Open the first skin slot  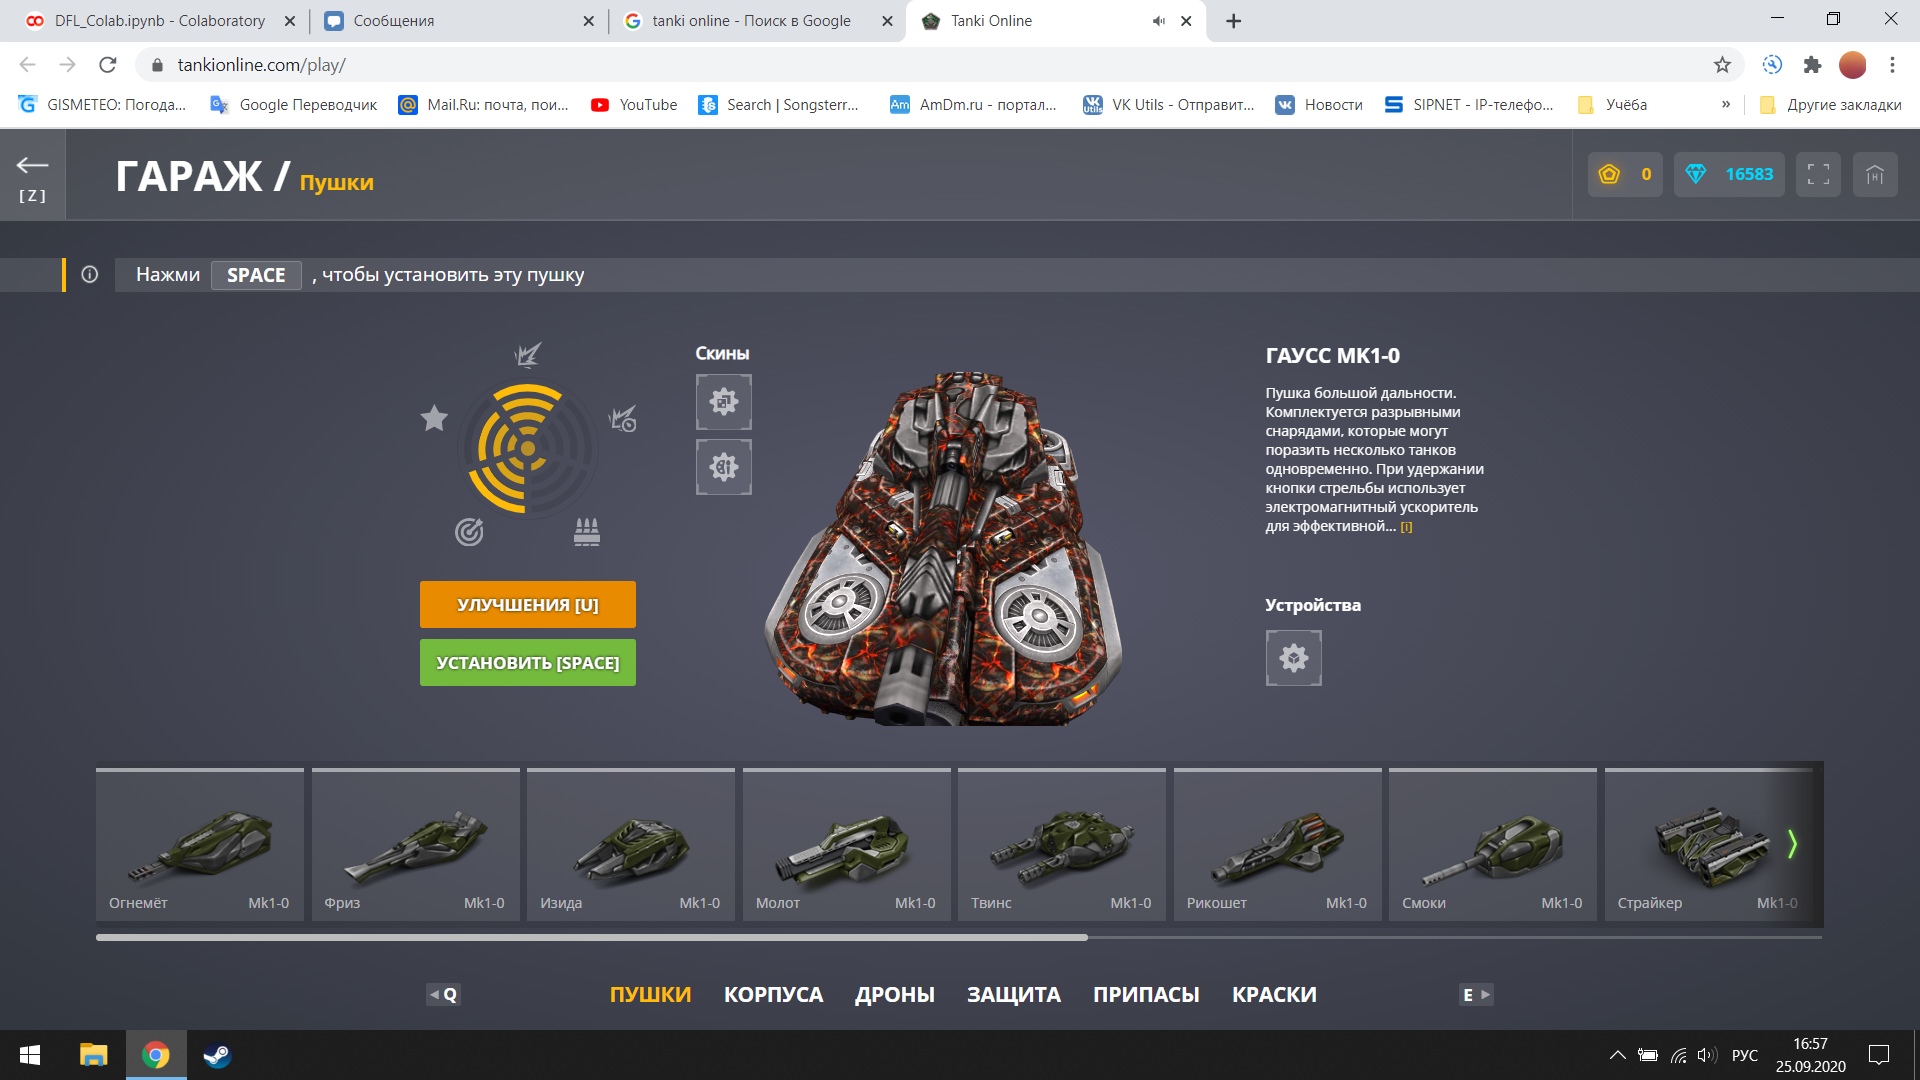tap(724, 402)
